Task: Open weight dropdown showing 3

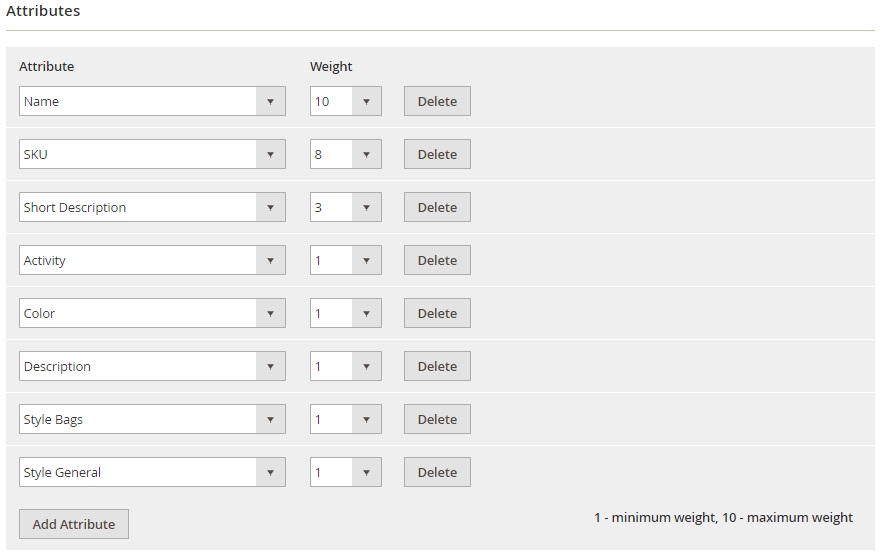Action: [346, 207]
